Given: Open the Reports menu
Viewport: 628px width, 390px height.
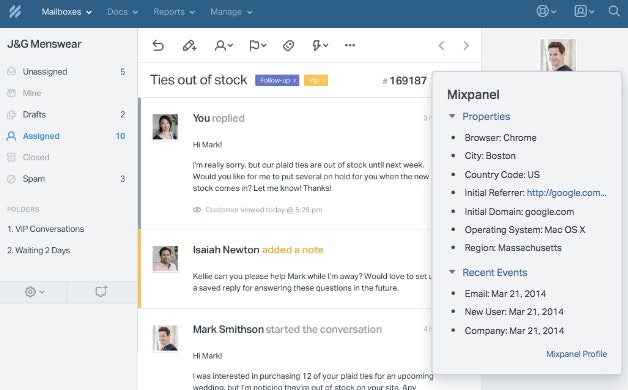Looking at the screenshot, I should pyautogui.click(x=174, y=12).
